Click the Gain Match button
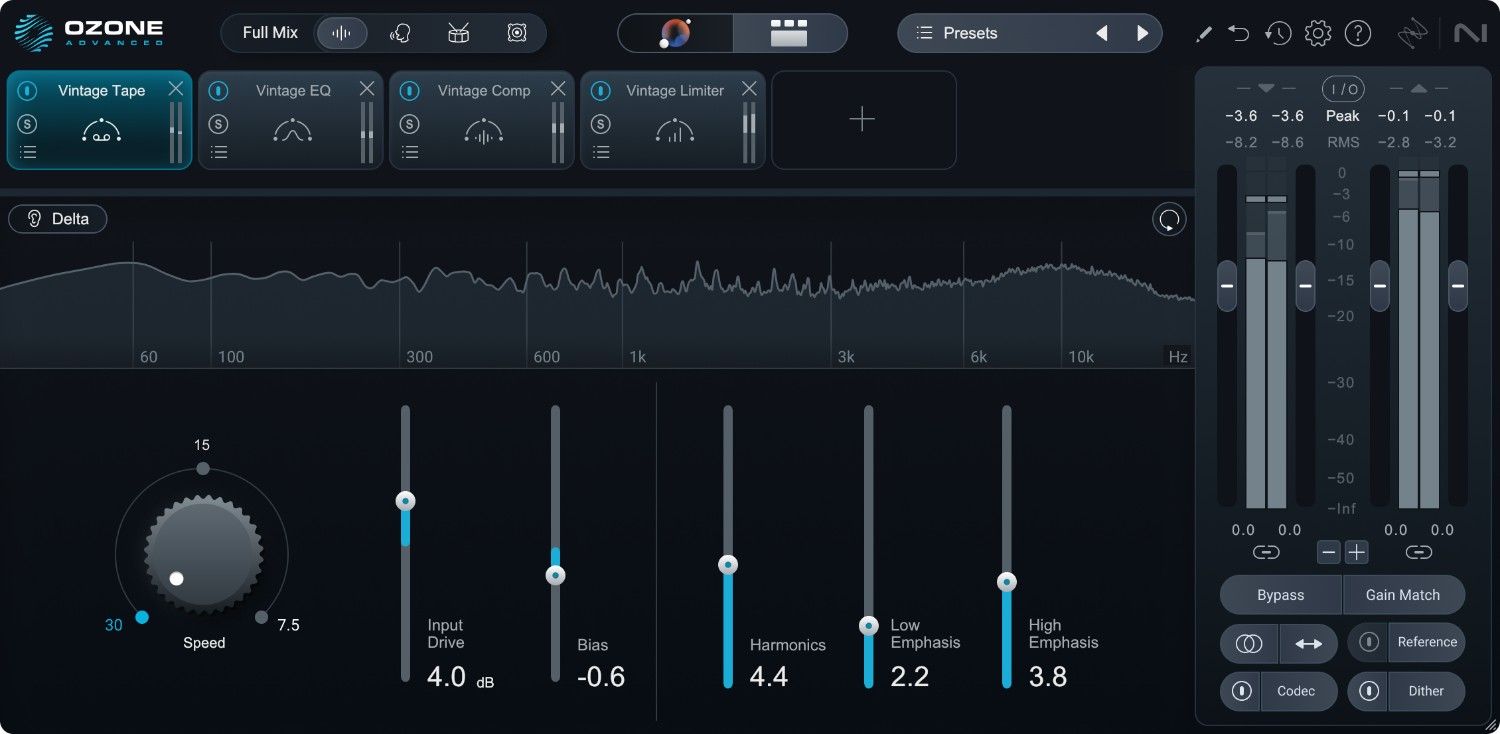Viewport: 1500px width, 734px height. coord(1402,595)
